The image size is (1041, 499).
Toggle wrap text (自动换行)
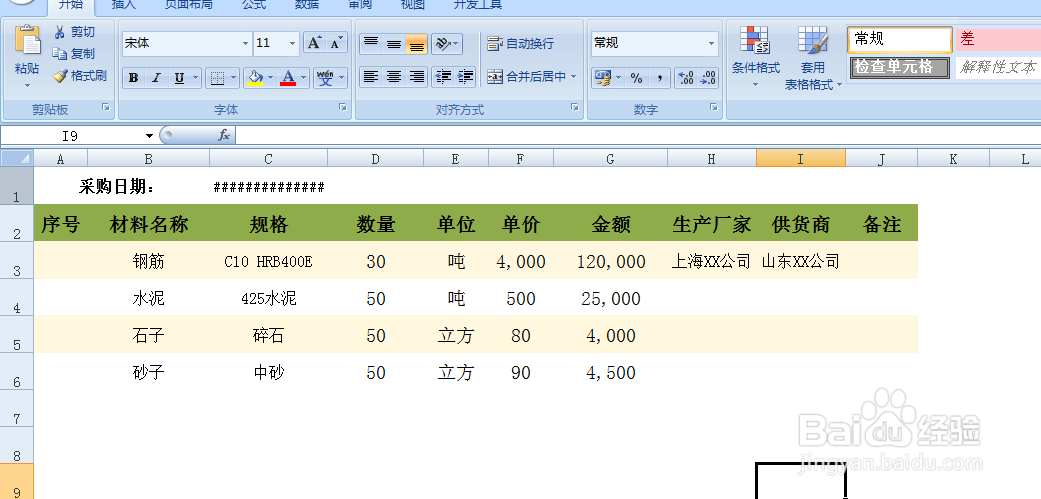coord(521,44)
